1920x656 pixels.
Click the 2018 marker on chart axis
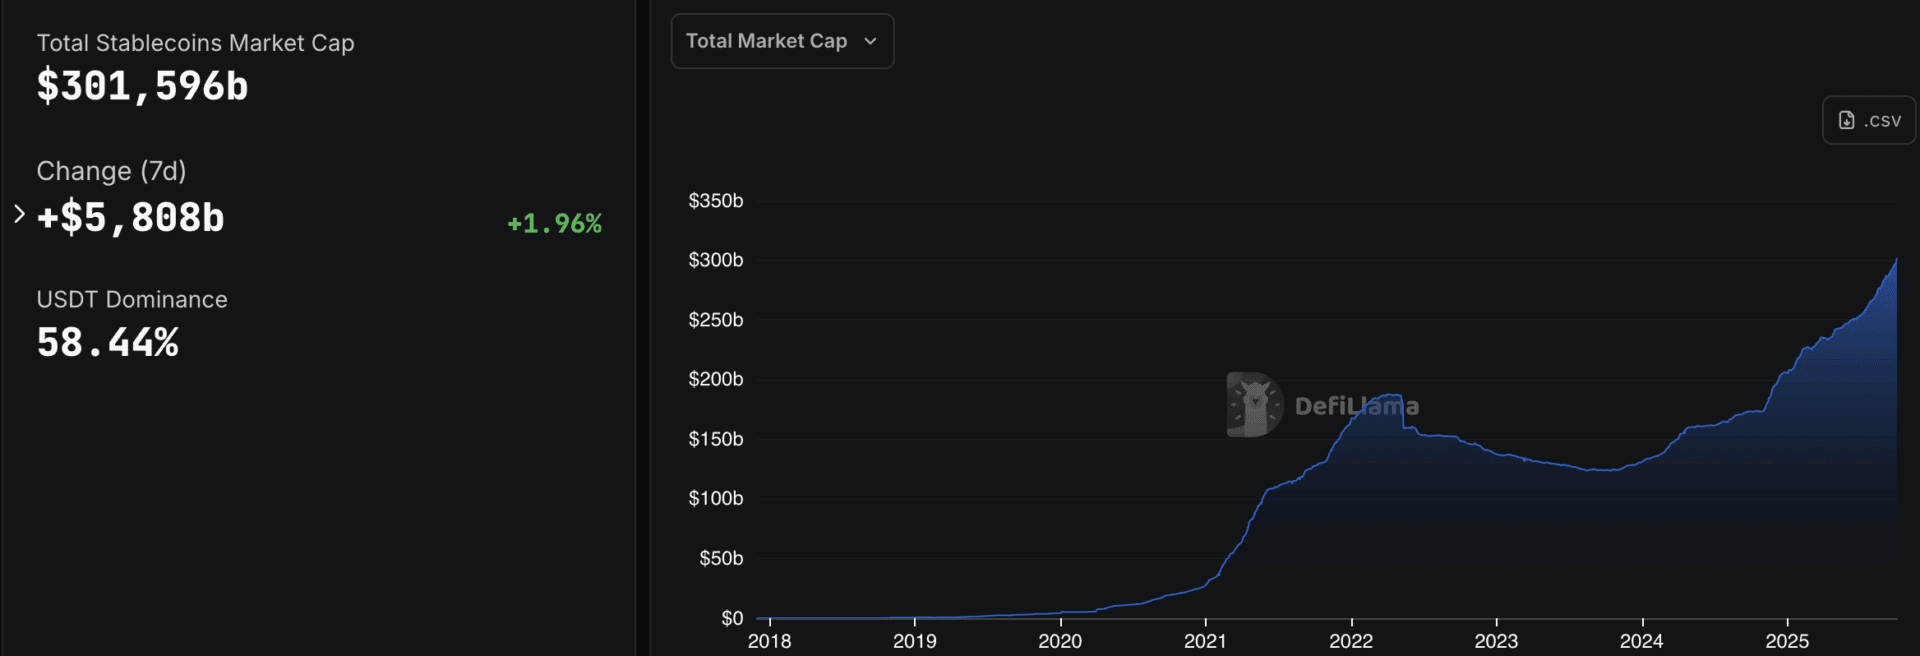[769, 641]
